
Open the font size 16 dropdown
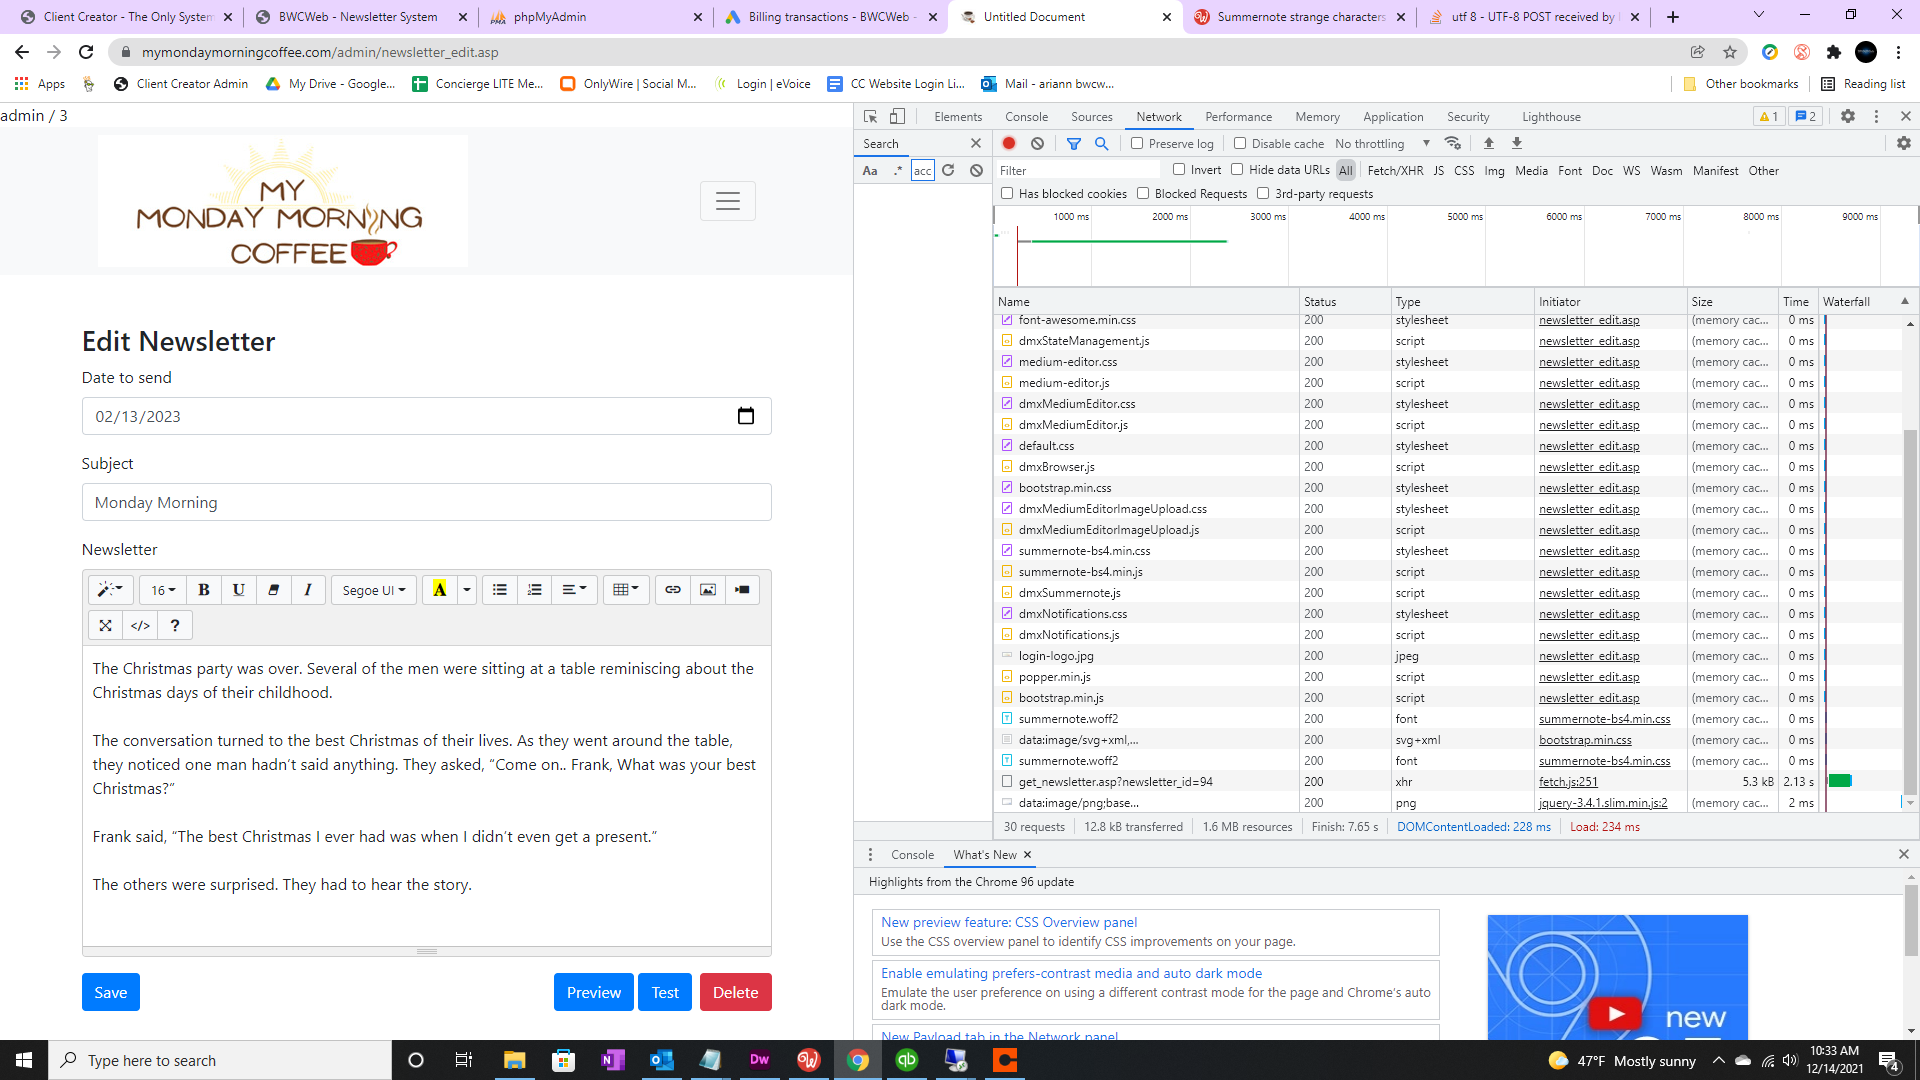click(163, 590)
